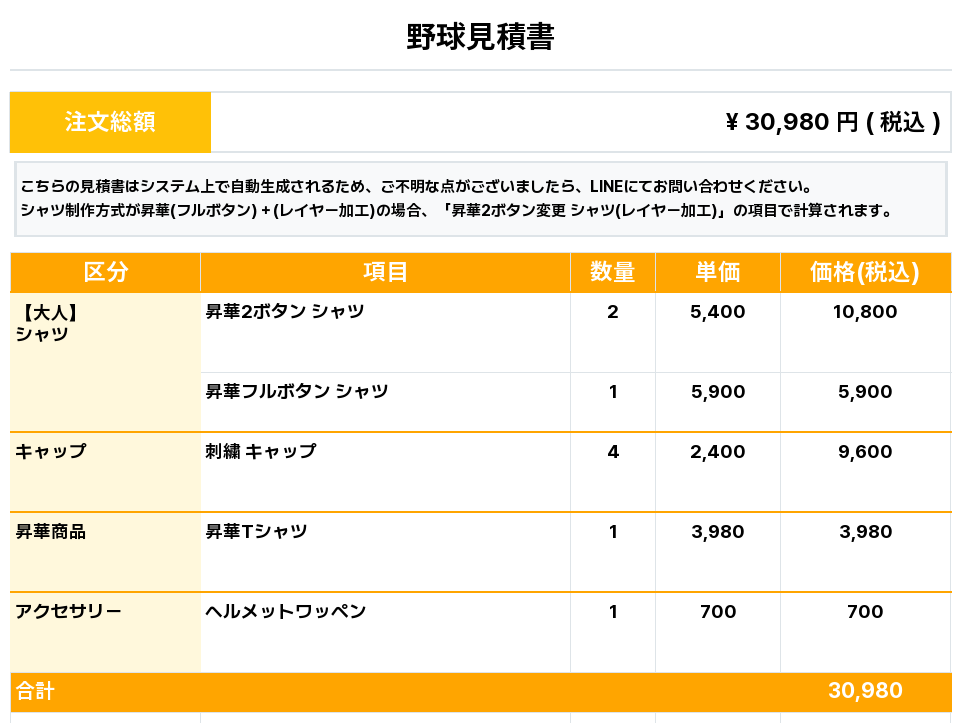Image resolution: width=961 pixels, height=723 pixels.
Task: Click the 単価 column header
Action: click(x=718, y=272)
